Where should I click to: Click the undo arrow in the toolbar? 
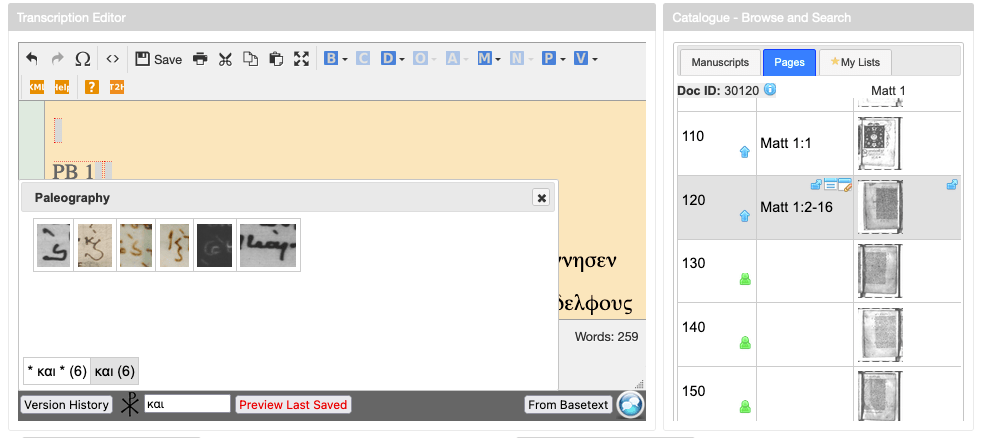[32, 59]
